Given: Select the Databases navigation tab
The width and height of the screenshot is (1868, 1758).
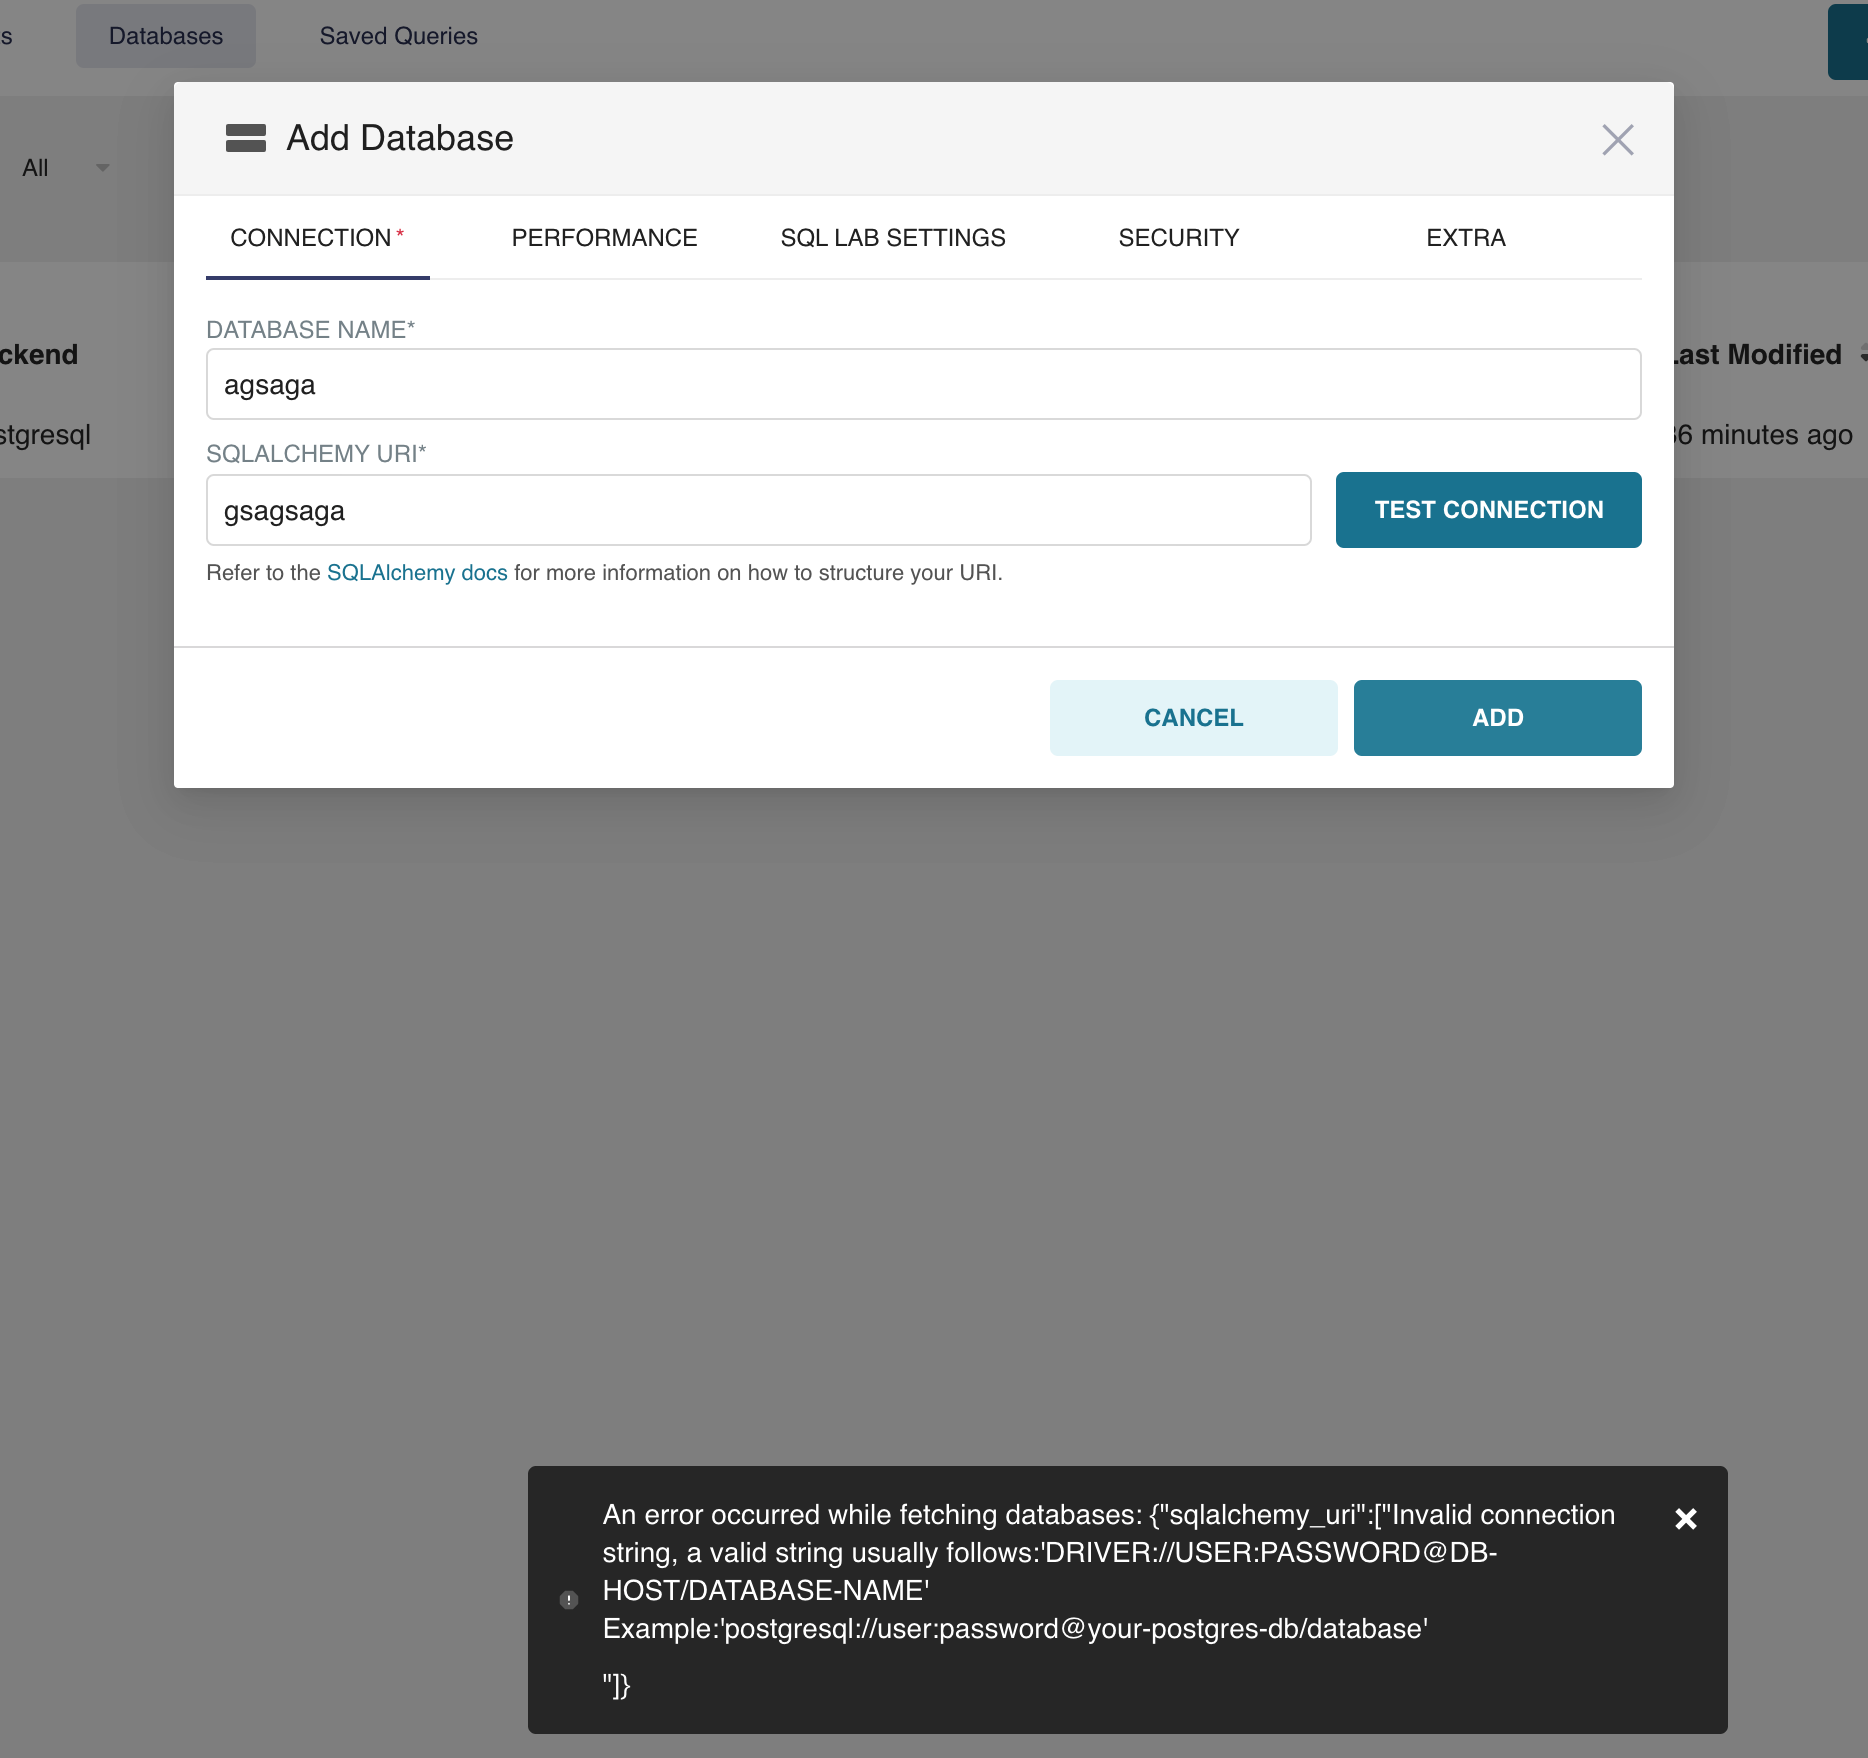Looking at the screenshot, I should click(165, 35).
